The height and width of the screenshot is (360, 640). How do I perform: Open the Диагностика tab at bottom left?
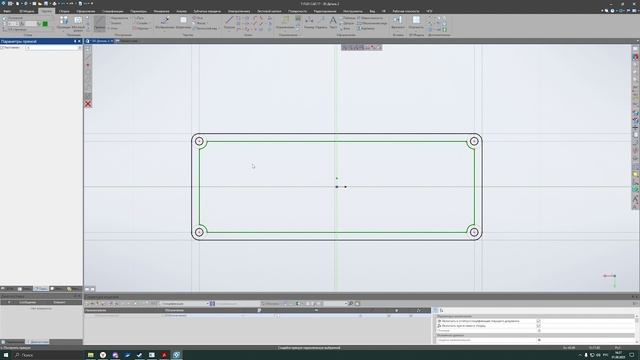pyautogui.click(x=38, y=342)
